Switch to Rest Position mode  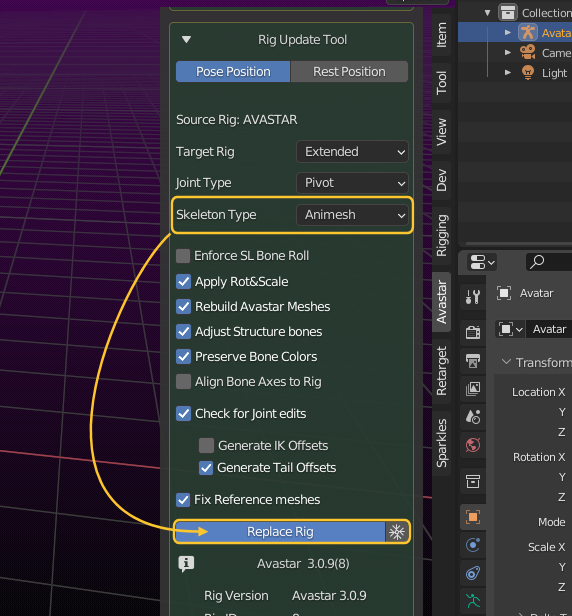tap(349, 72)
